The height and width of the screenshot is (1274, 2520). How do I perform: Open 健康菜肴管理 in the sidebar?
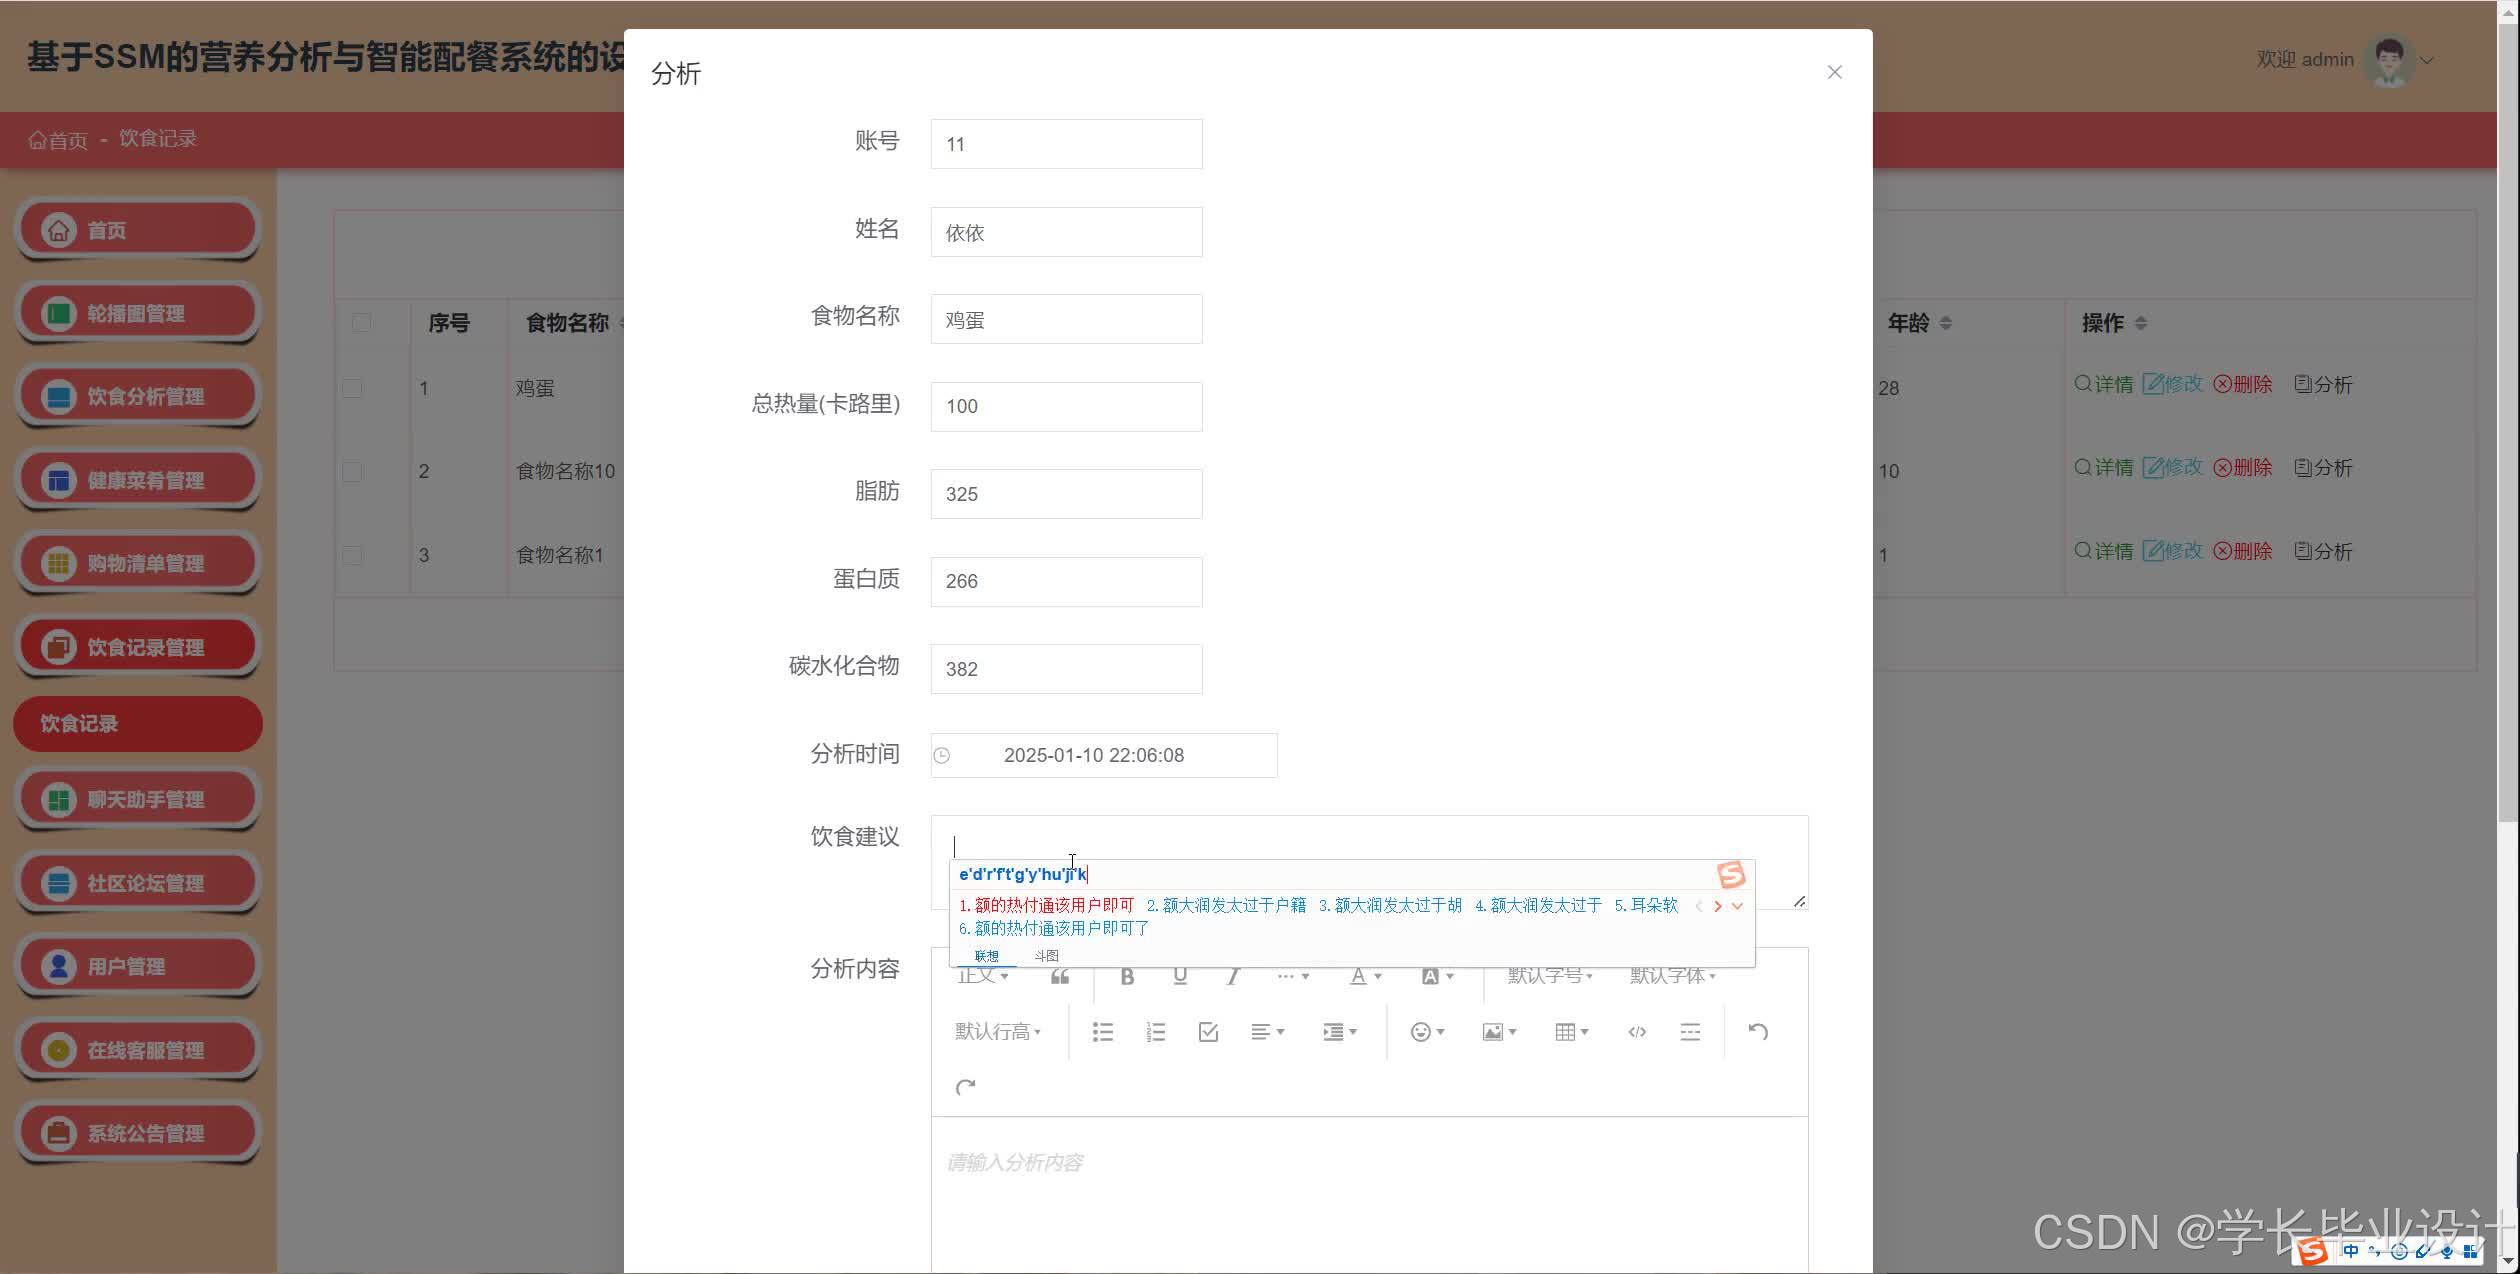point(138,480)
